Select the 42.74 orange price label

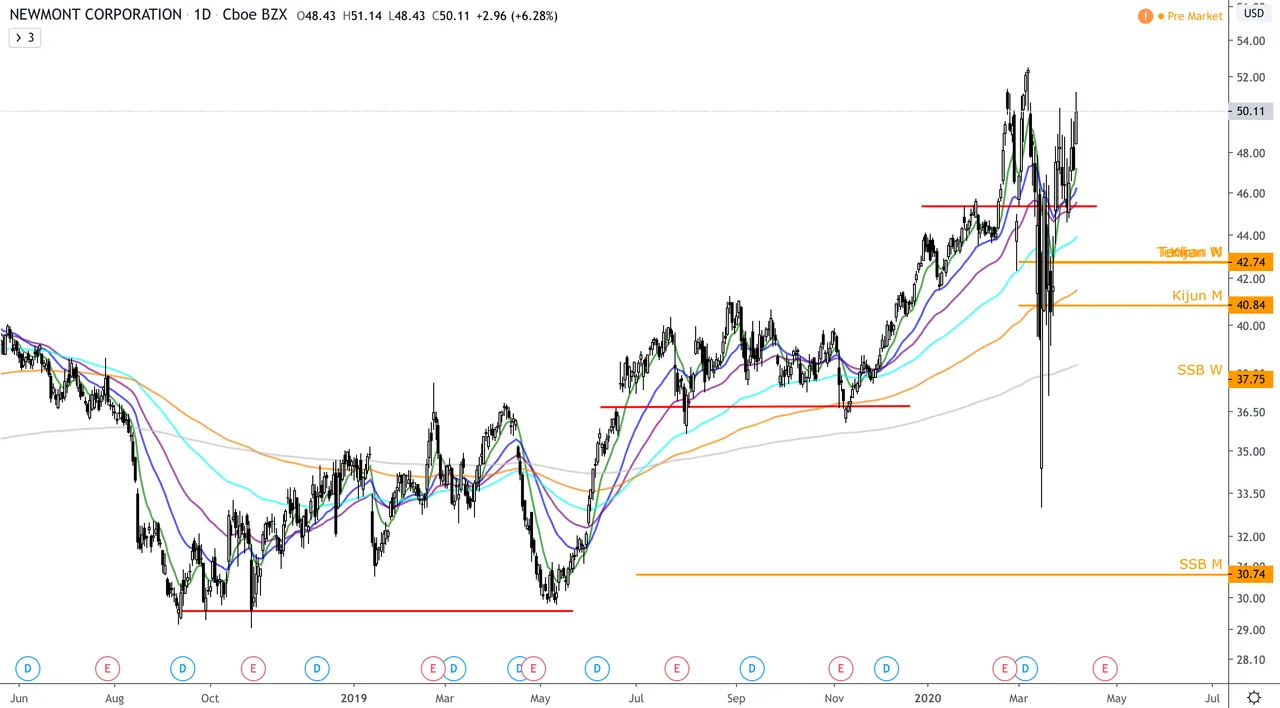tap(1252, 262)
